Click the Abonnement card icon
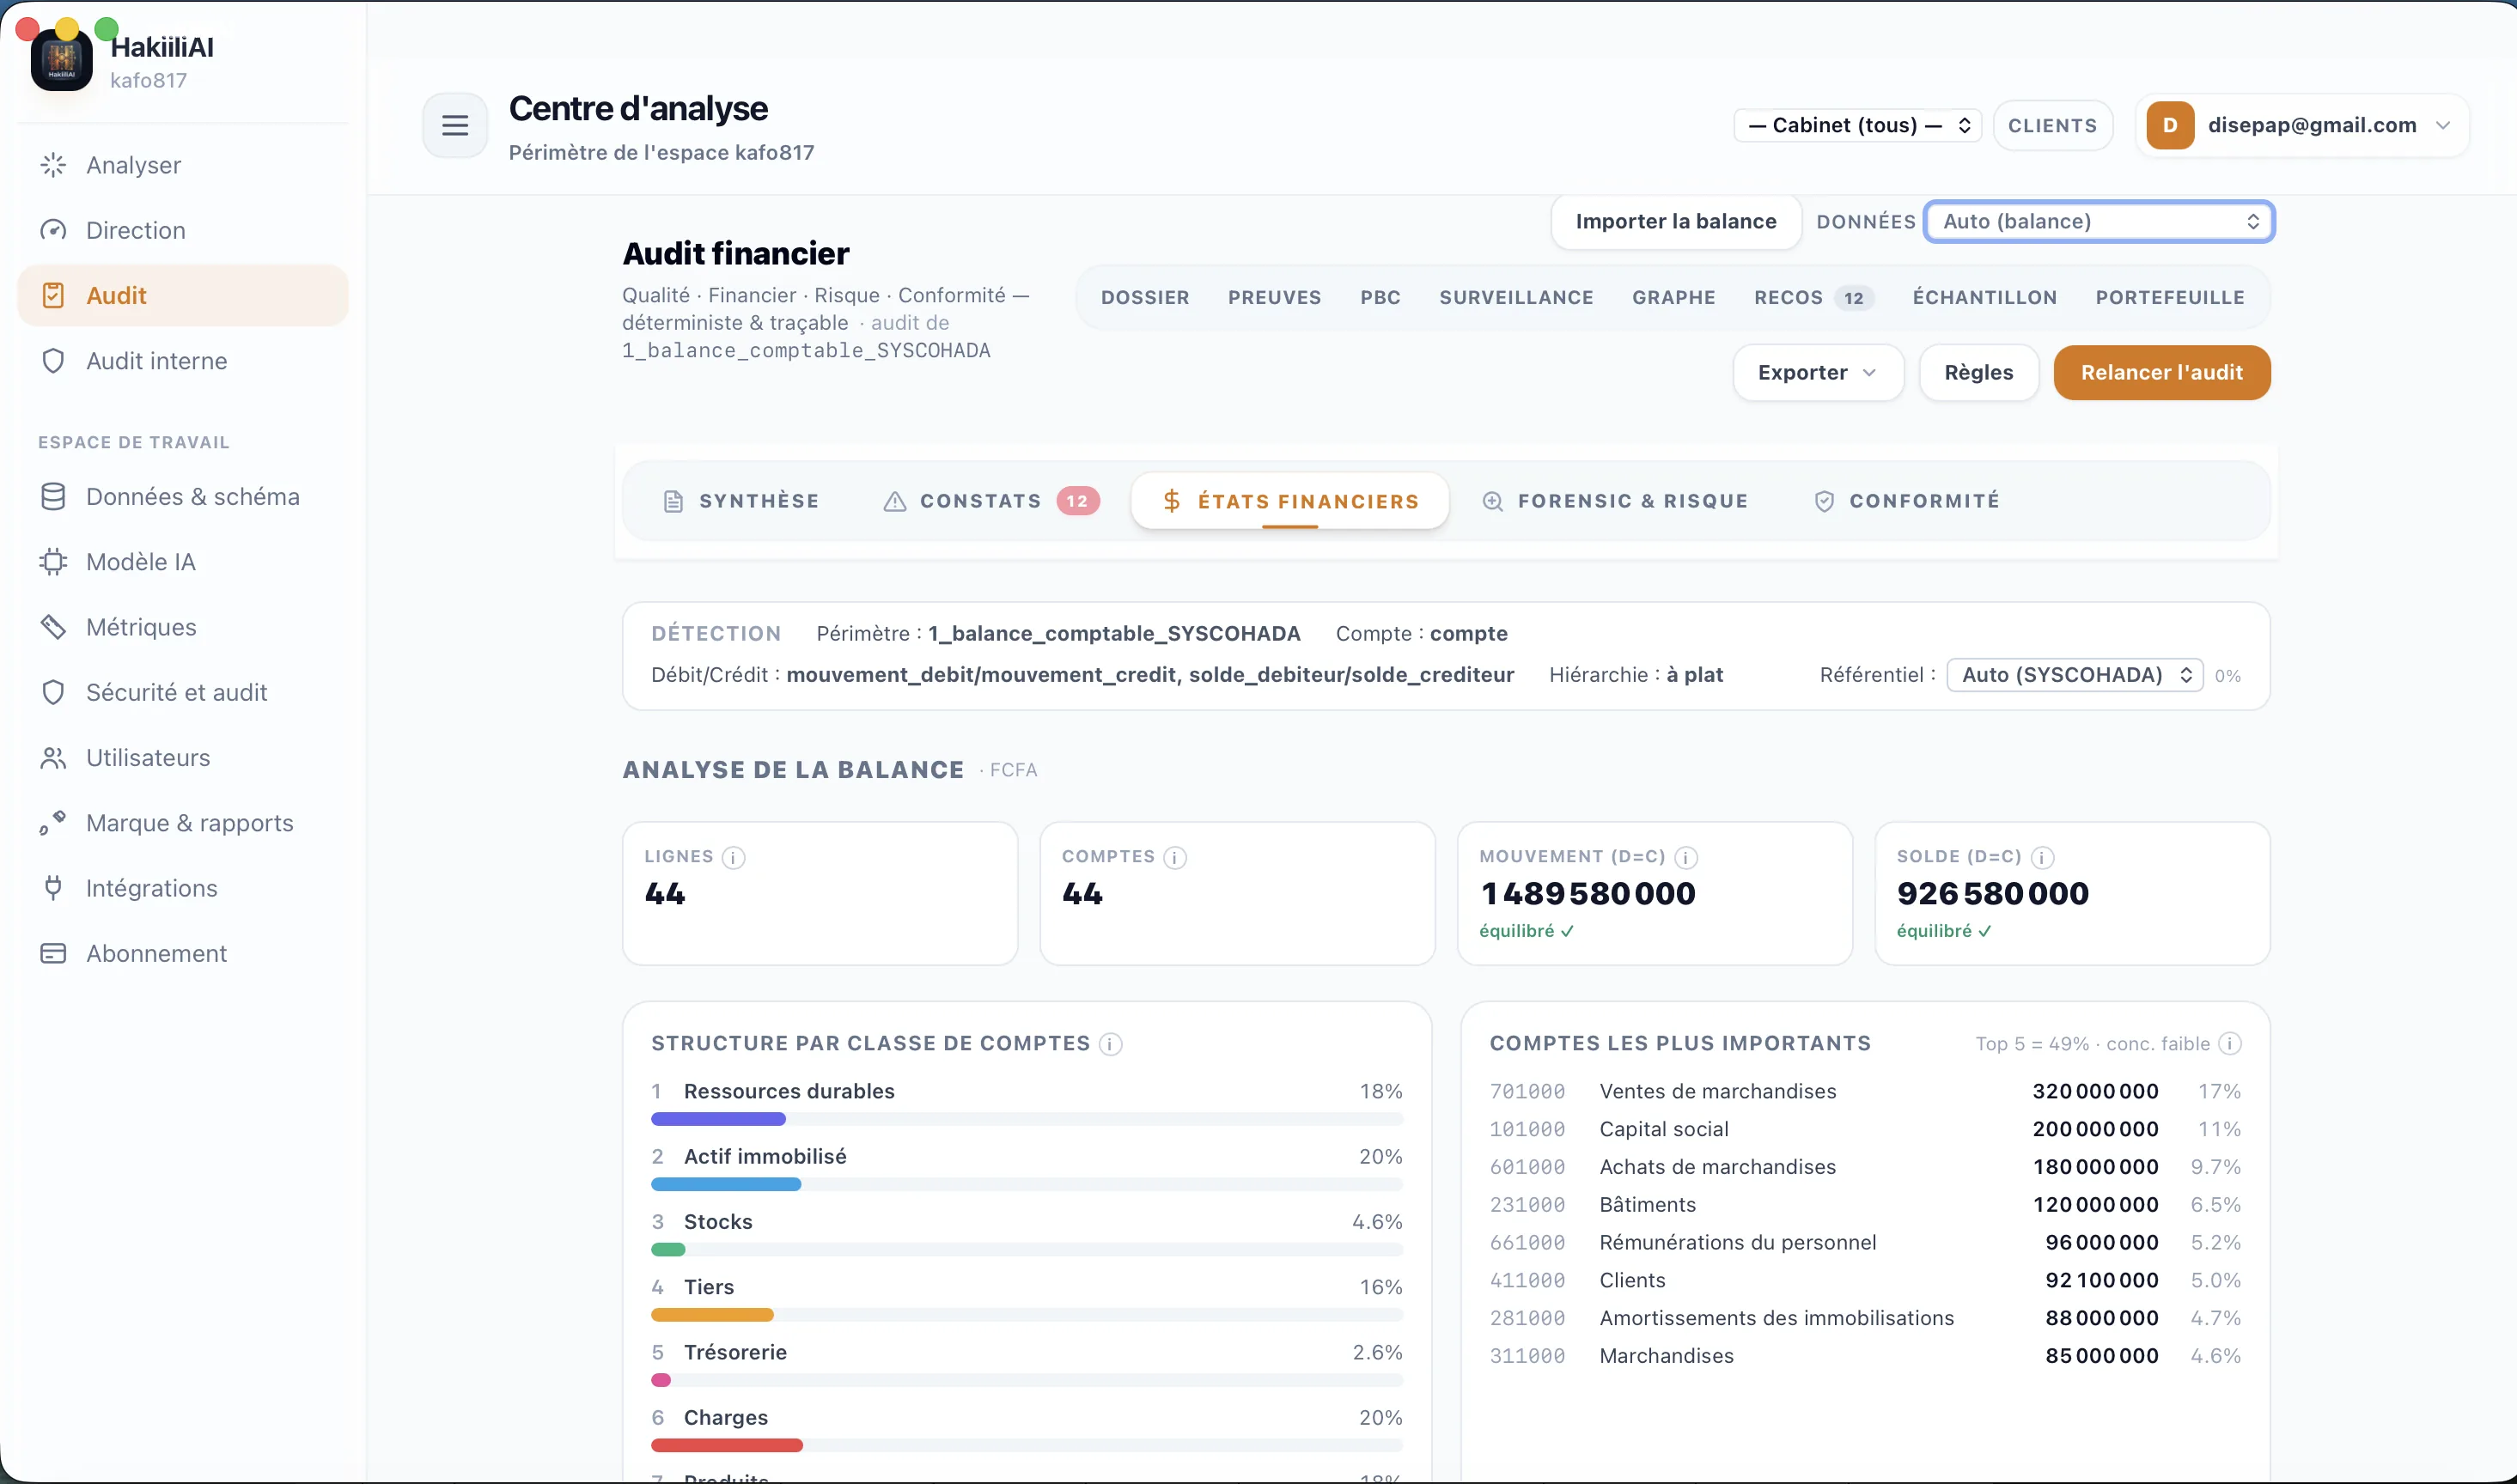Image resolution: width=2517 pixels, height=1484 pixels. click(x=53, y=953)
